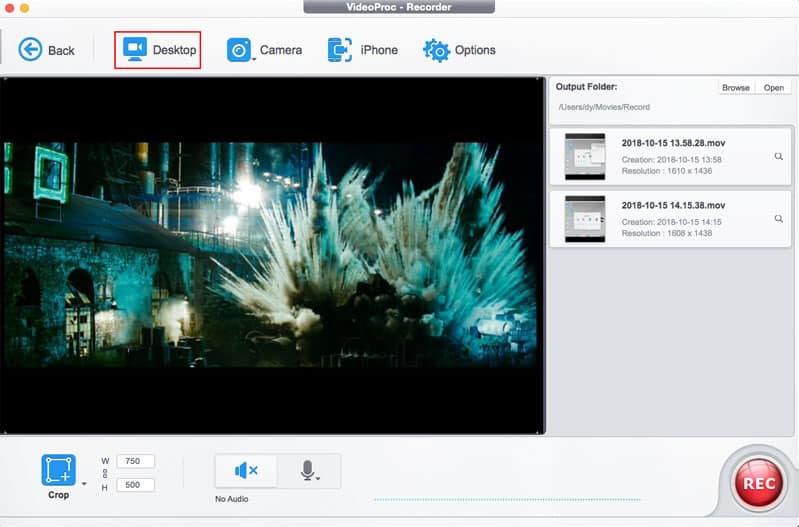Viewport: 799px width, 527px height.
Task: Go back using the Back arrow icon
Action: (30, 50)
